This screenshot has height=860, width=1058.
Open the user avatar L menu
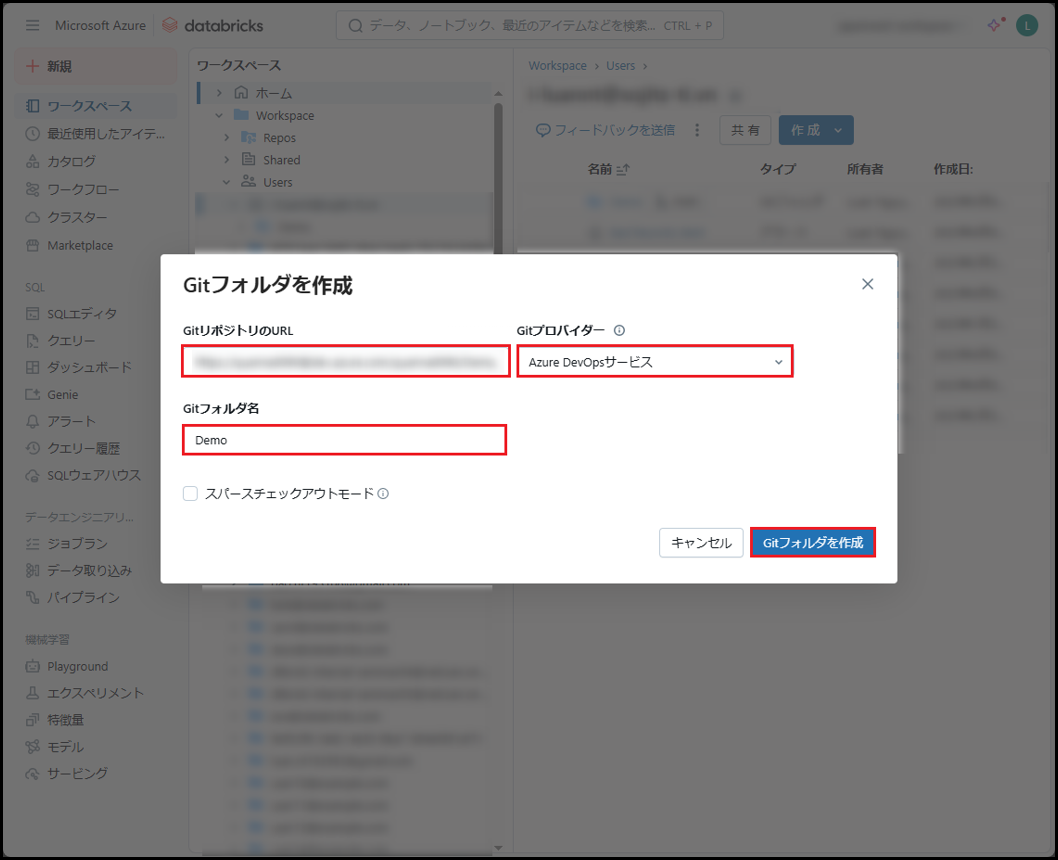tap(1027, 26)
